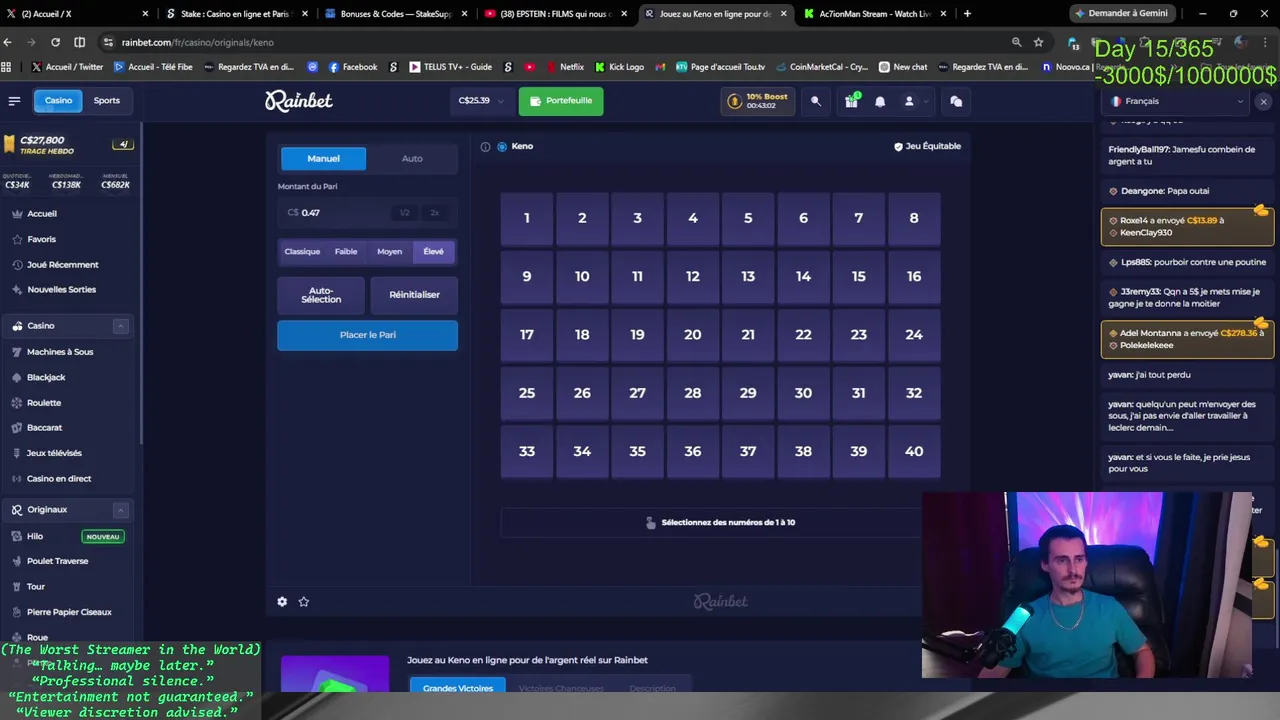This screenshot has height=720, width=1280.
Task: Open the user profile icon
Action: [909, 101]
